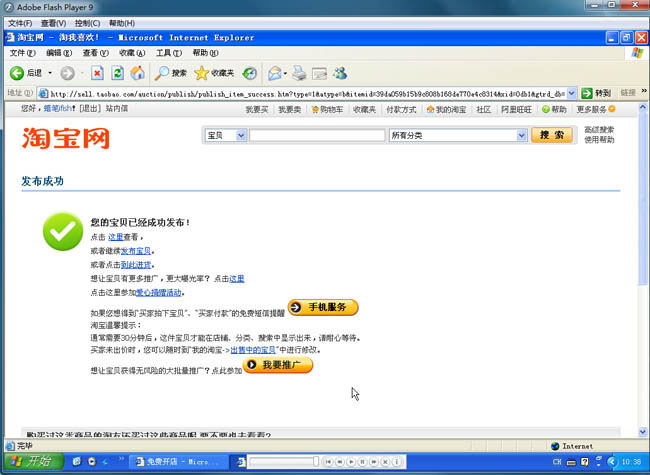Image resolution: width=650 pixels, height=475 pixels.
Task: Click the 我要推广 orange button
Action: (x=278, y=365)
